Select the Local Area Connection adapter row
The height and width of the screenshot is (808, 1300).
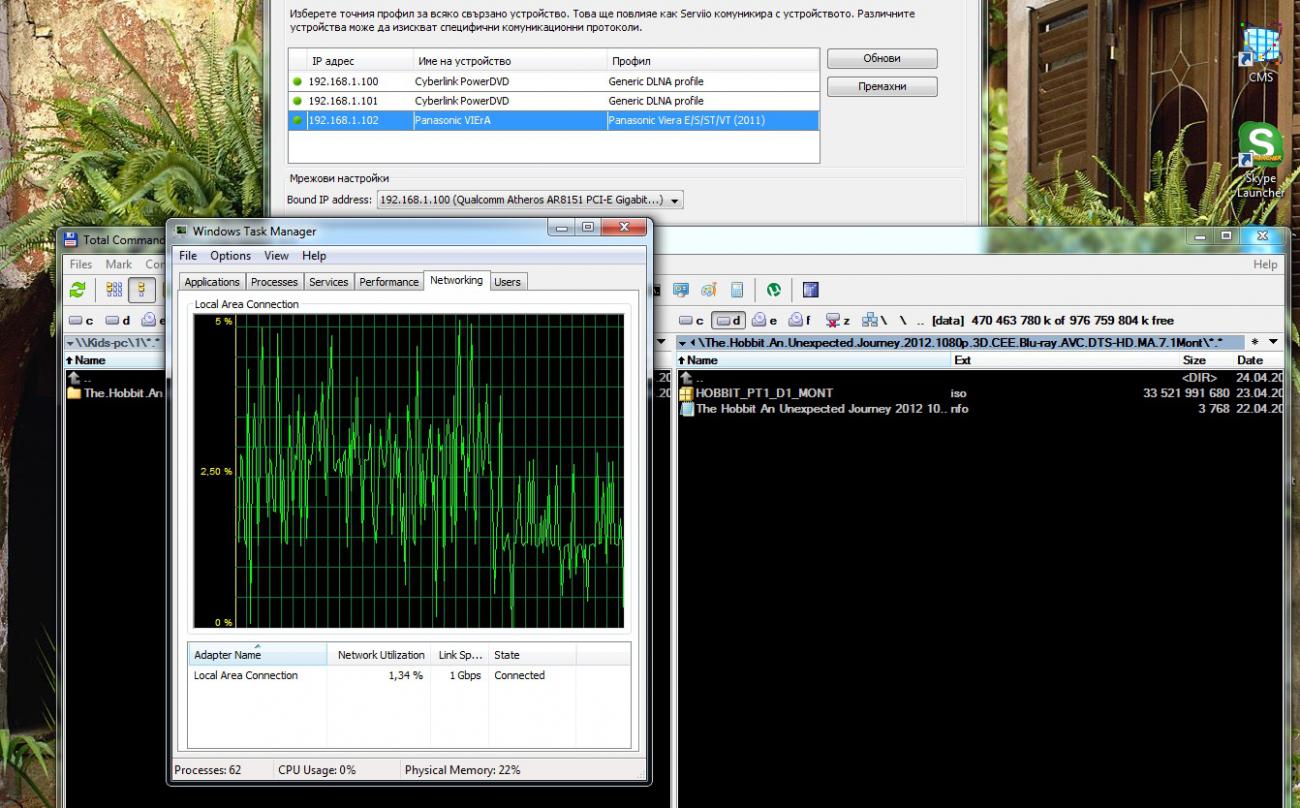pos(409,675)
